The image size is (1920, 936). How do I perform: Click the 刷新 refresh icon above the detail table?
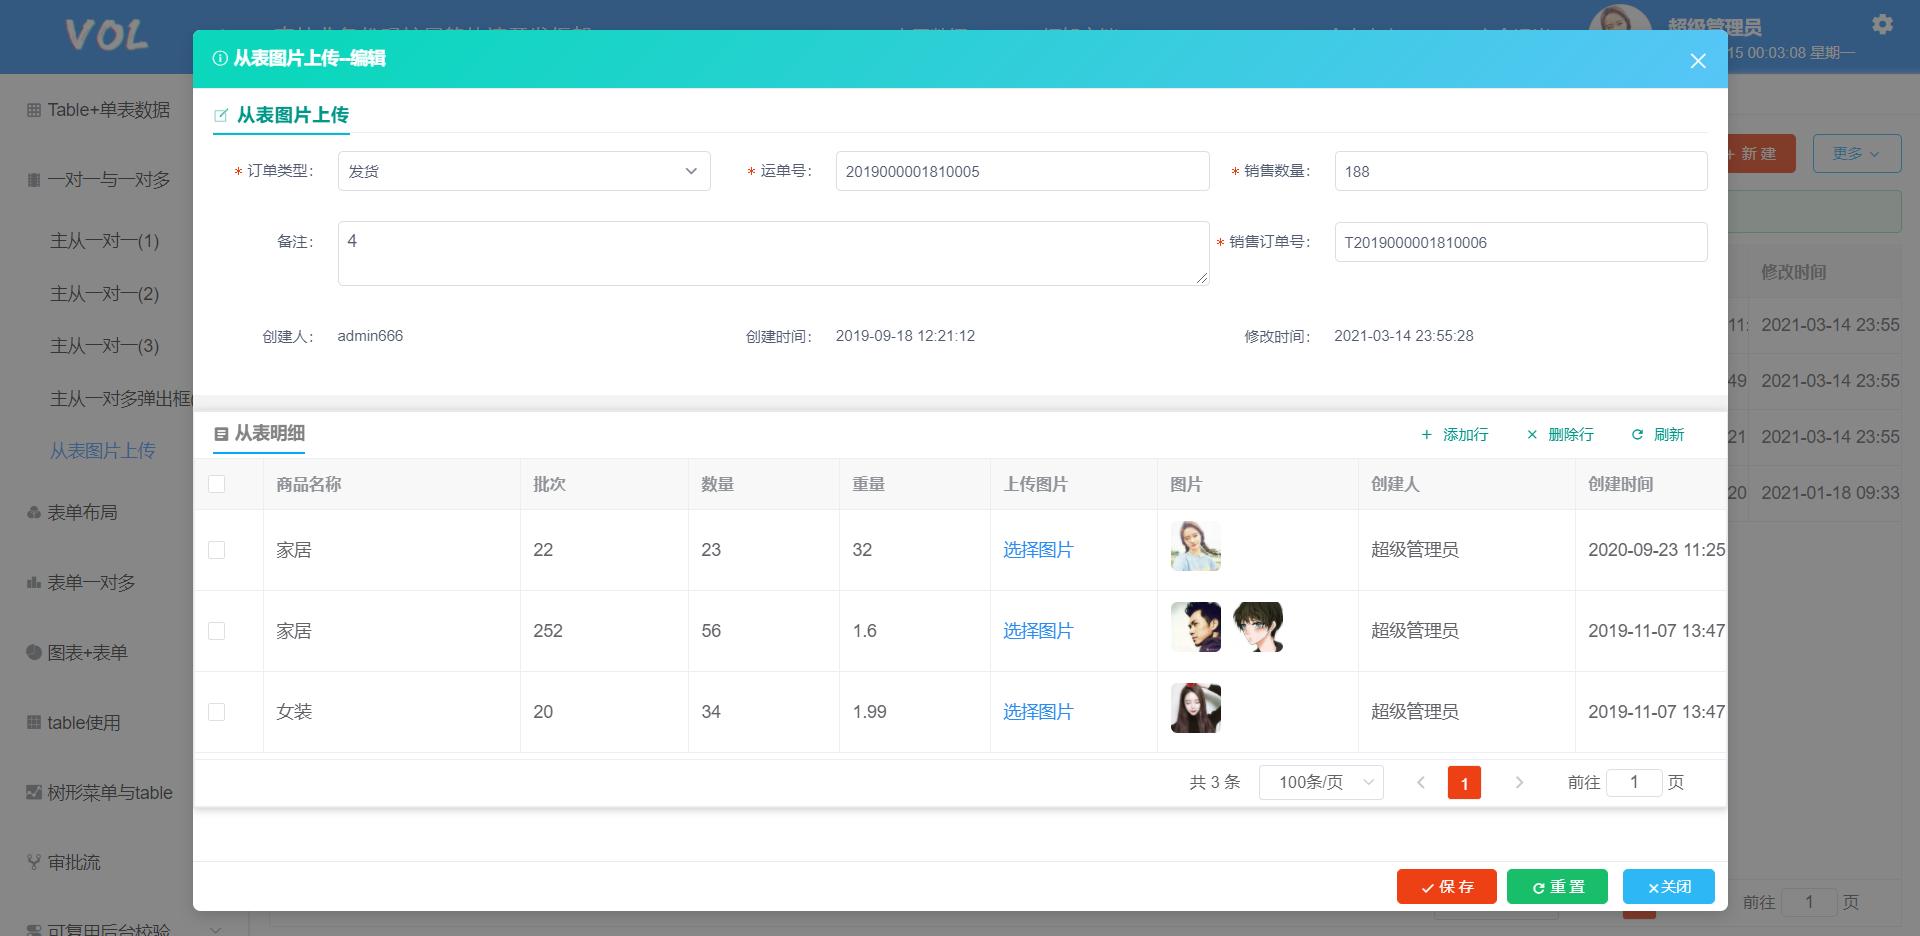click(x=1638, y=435)
